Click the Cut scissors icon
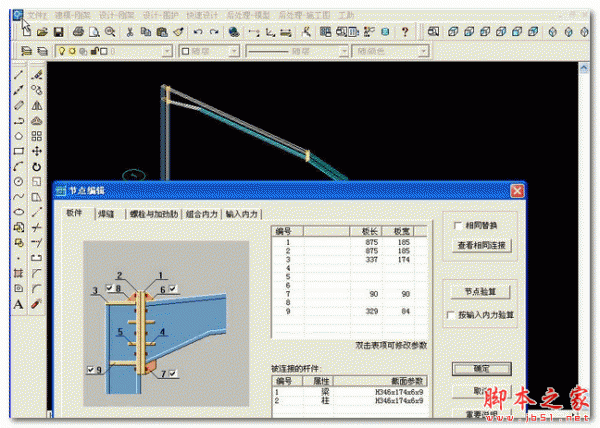The height and width of the screenshot is (428, 600). coord(130,32)
